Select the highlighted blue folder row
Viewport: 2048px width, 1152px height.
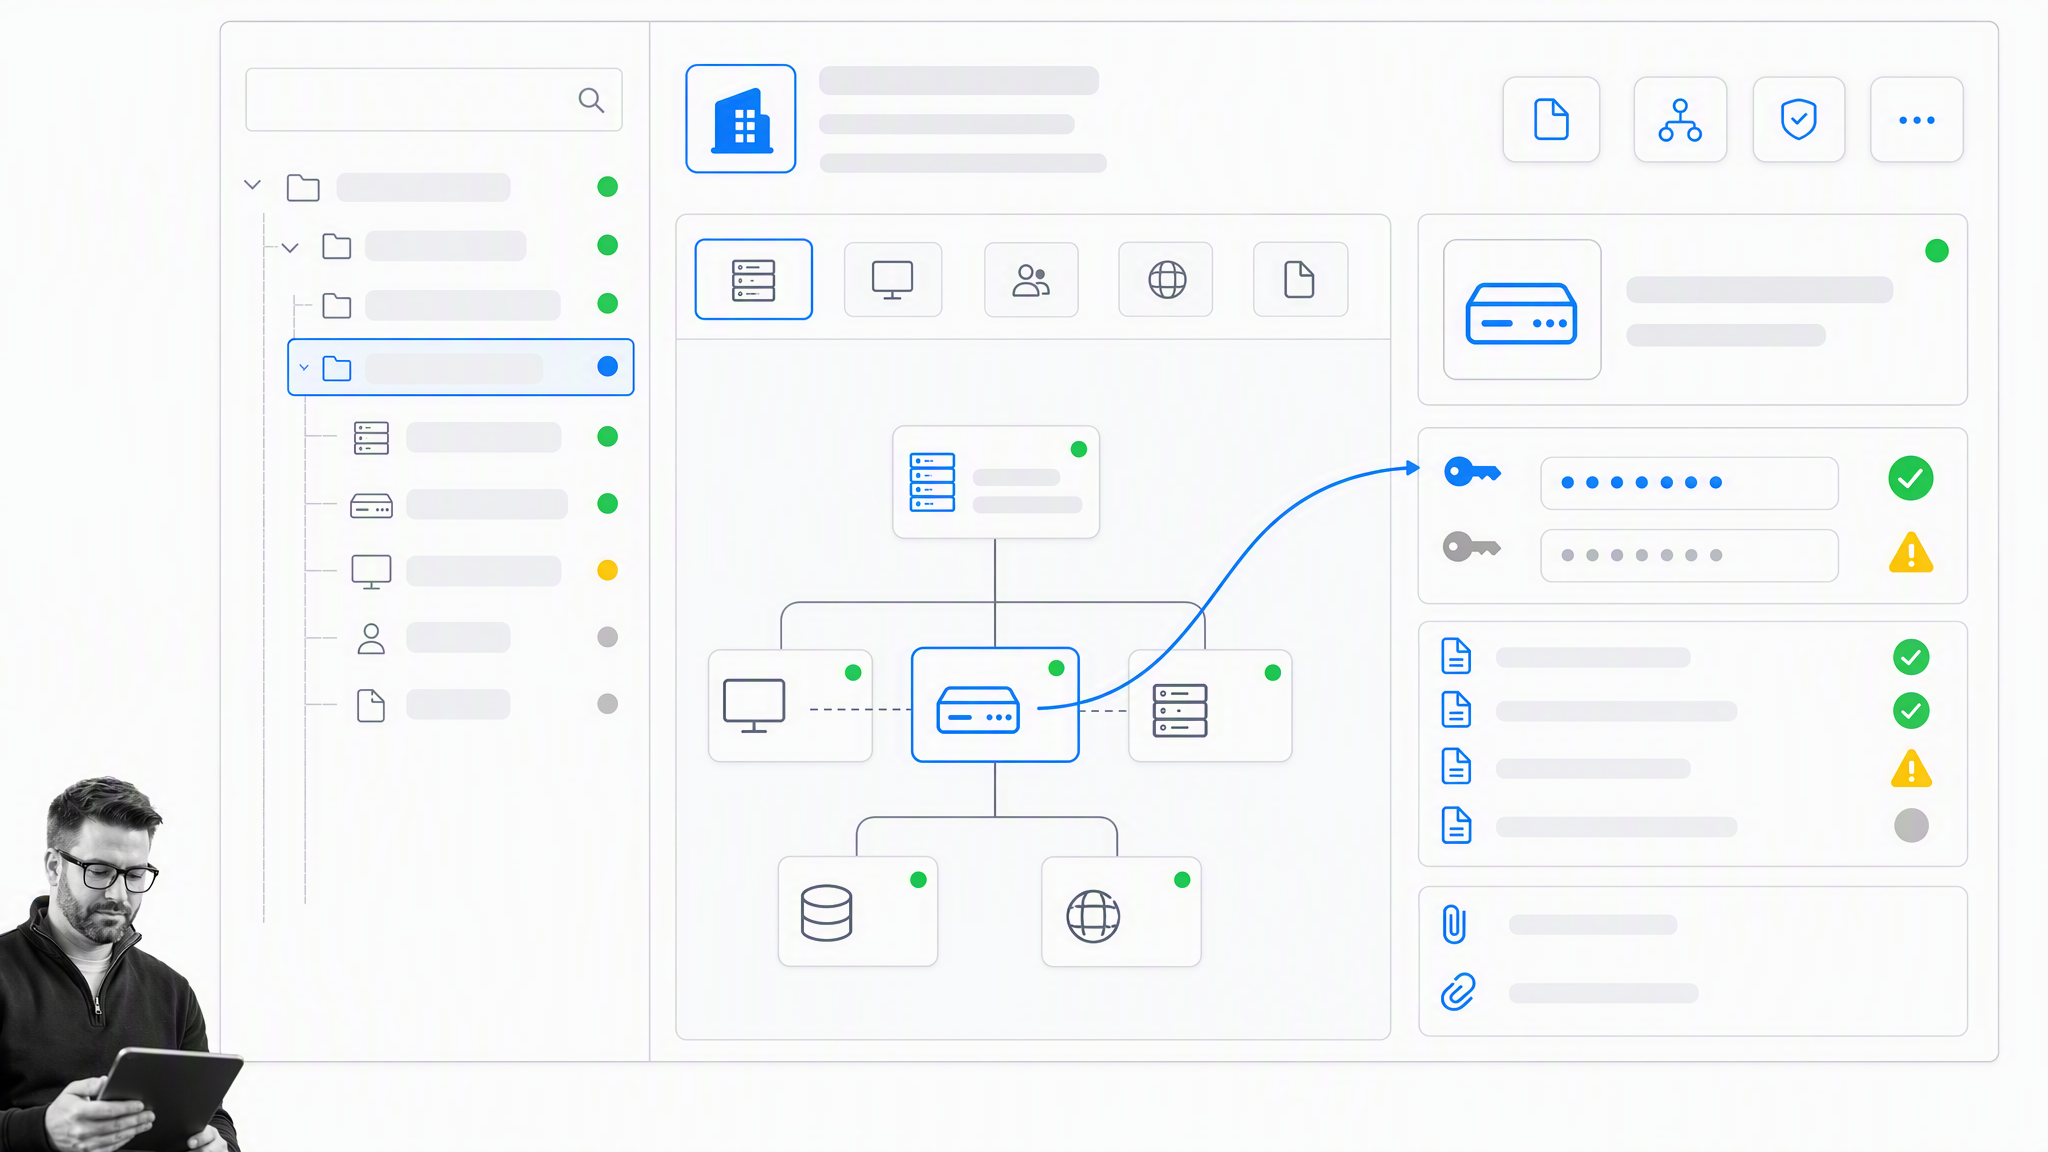point(461,367)
